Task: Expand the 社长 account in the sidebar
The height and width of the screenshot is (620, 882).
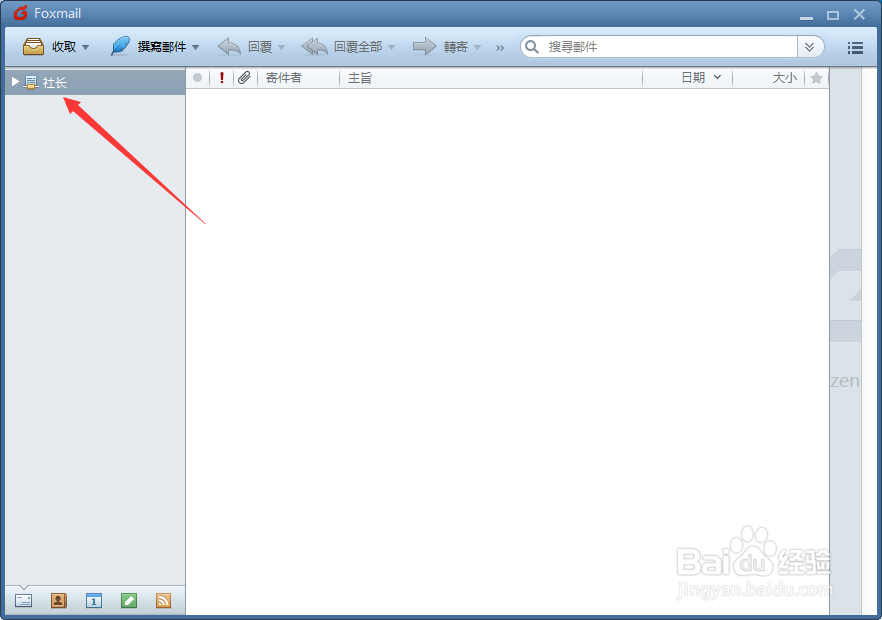Action: [x=14, y=82]
